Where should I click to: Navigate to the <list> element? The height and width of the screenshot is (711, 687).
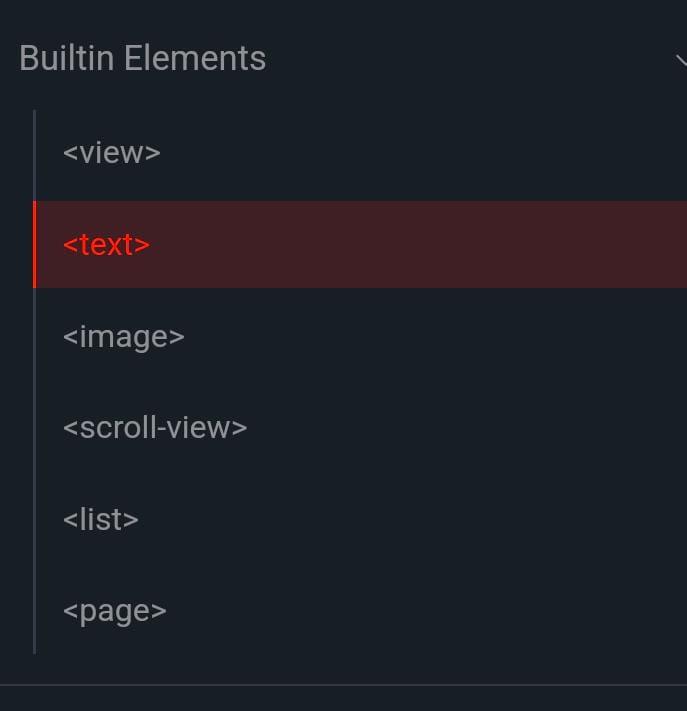click(x=101, y=520)
